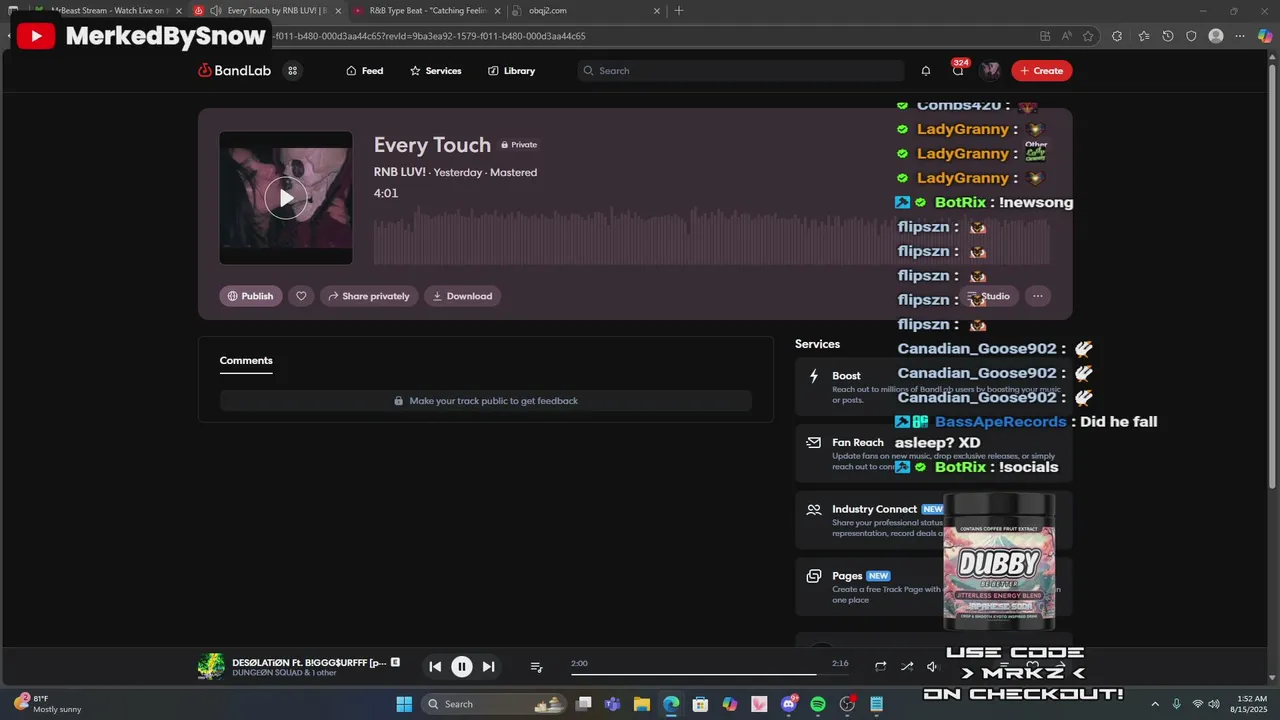Mute the player volume

(932, 667)
